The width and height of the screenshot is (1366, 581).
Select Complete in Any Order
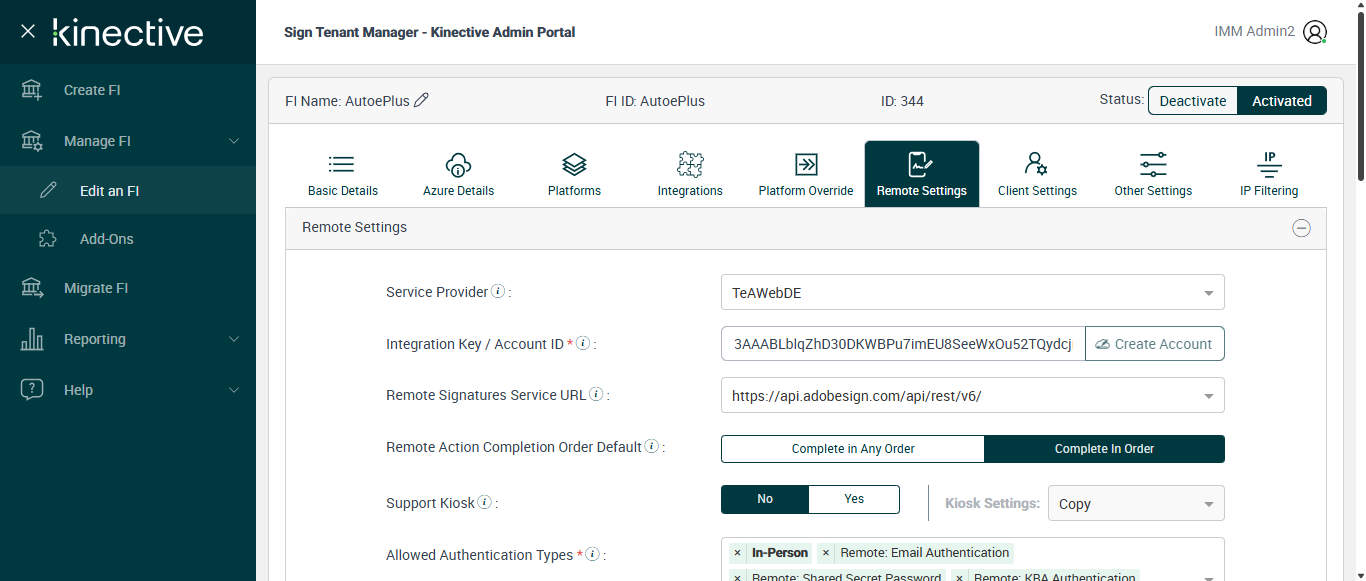point(853,449)
